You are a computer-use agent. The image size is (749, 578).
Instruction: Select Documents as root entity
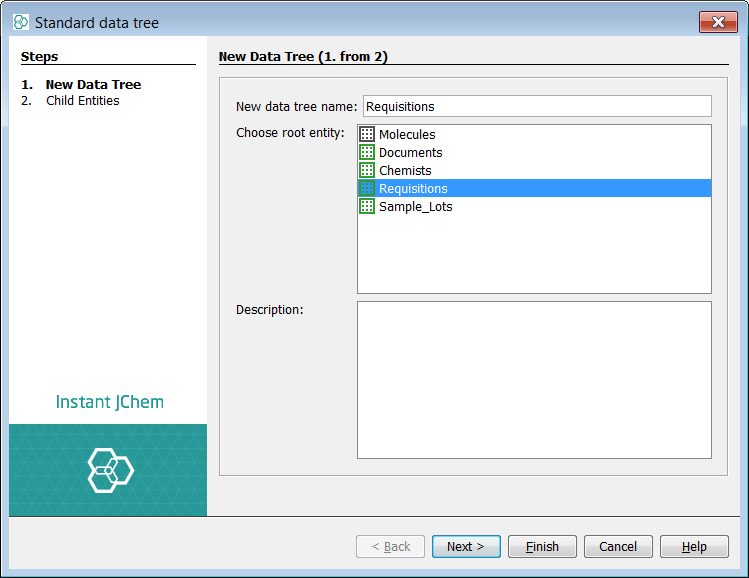tap(410, 152)
